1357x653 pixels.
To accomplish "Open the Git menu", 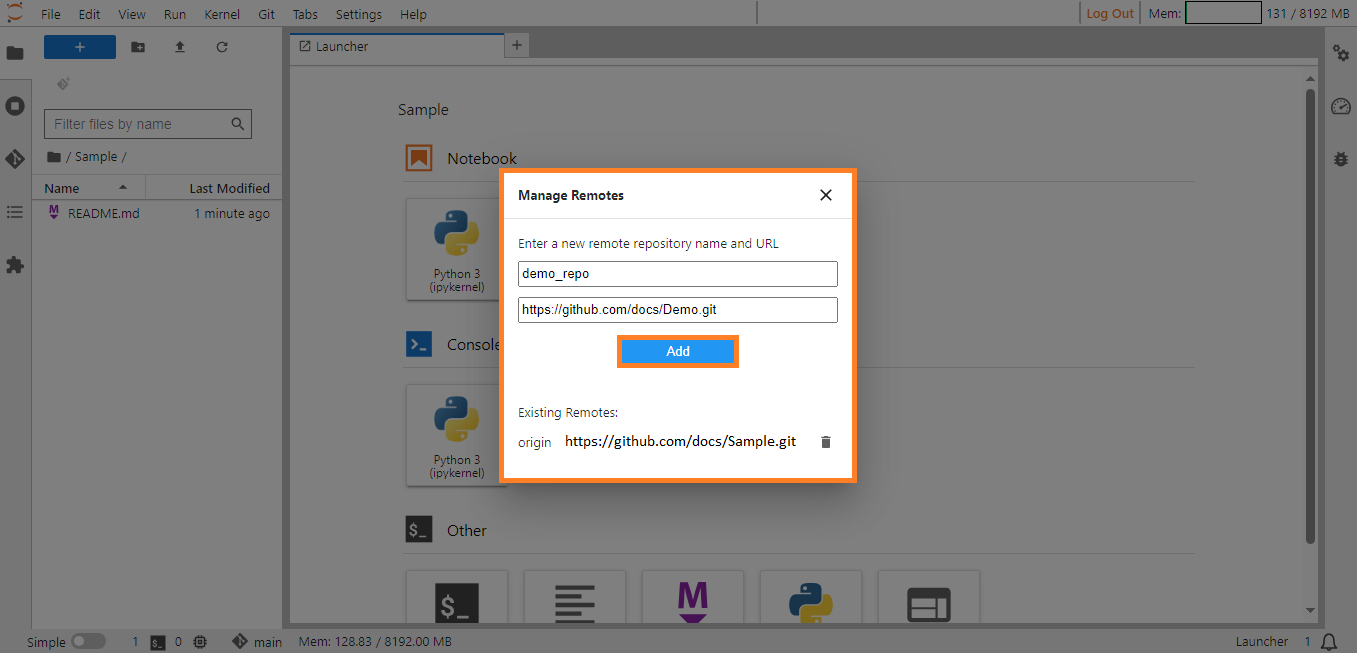I will click(x=267, y=14).
